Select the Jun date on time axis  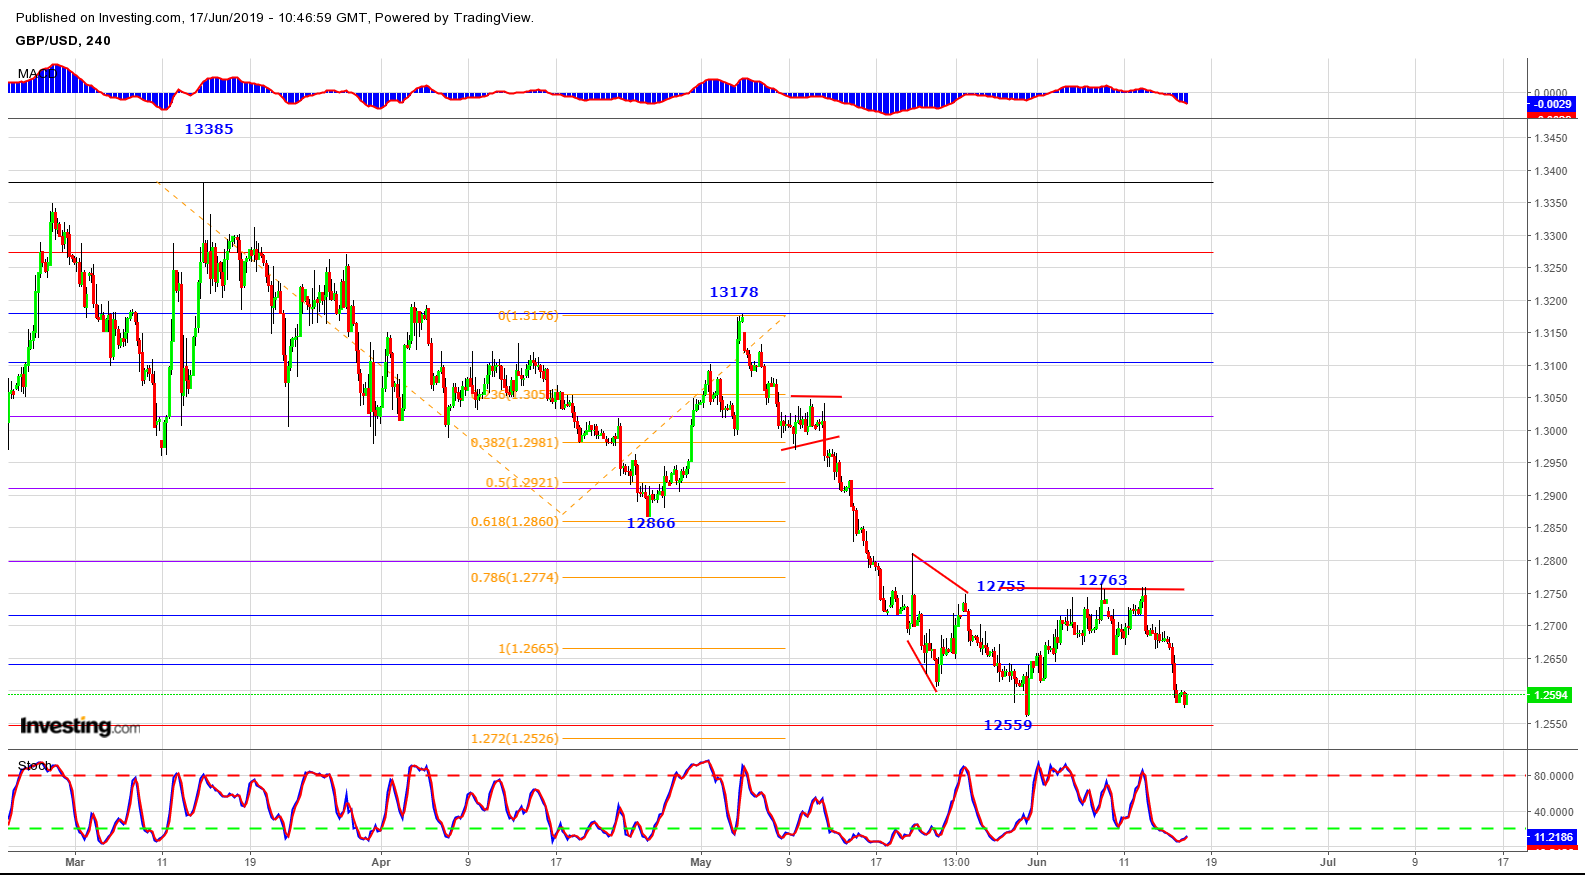[1037, 861]
